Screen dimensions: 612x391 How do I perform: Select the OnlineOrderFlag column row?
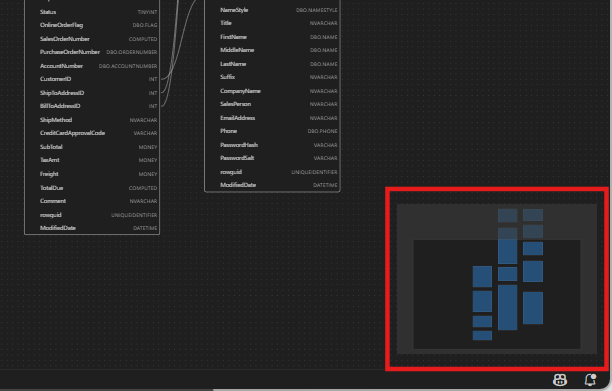coord(92,25)
